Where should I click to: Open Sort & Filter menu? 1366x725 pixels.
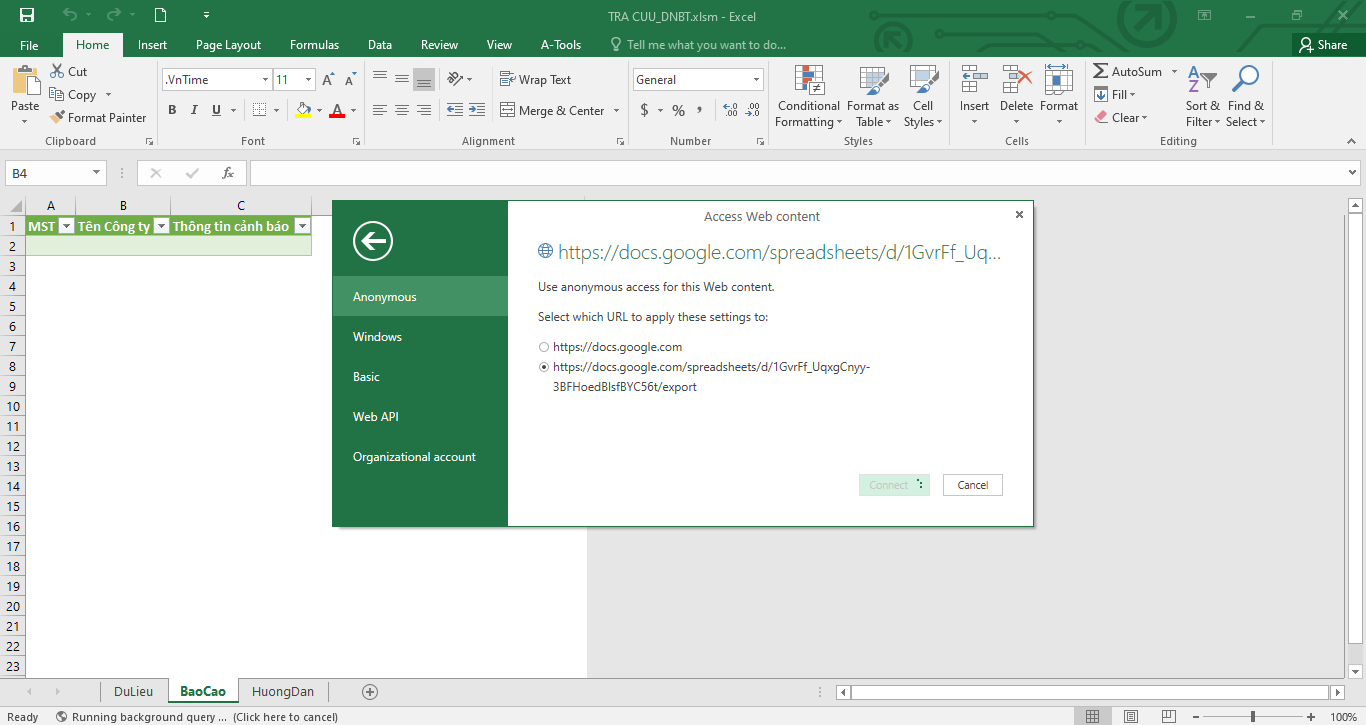1202,96
